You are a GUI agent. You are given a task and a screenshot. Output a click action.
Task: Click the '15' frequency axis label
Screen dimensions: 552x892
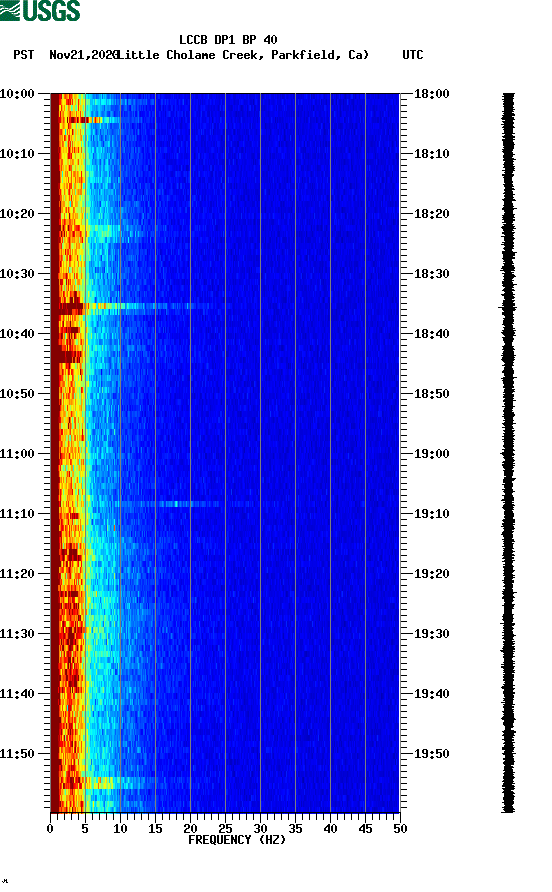click(155, 829)
